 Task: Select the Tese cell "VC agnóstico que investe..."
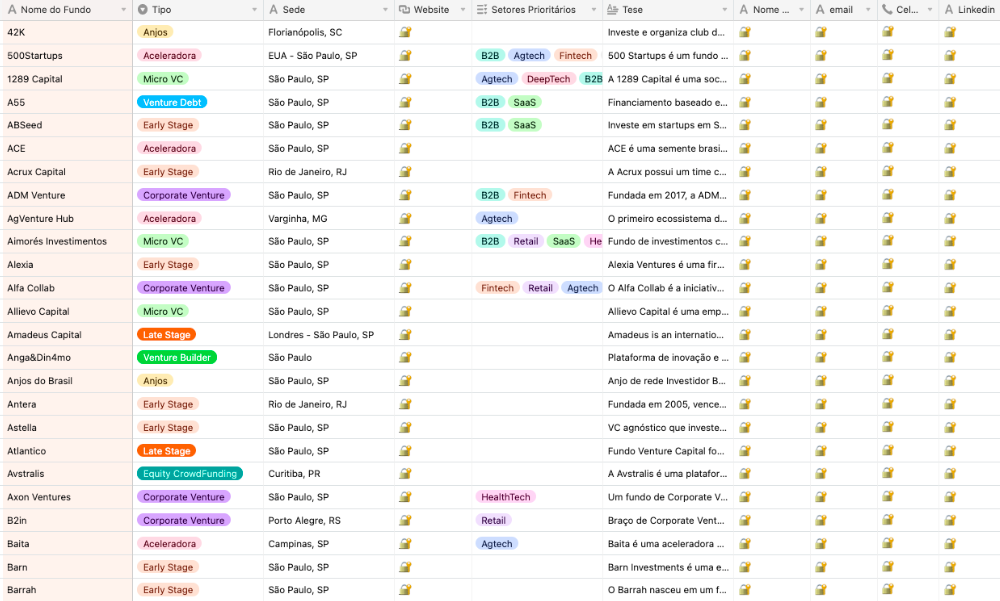(668, 427)
